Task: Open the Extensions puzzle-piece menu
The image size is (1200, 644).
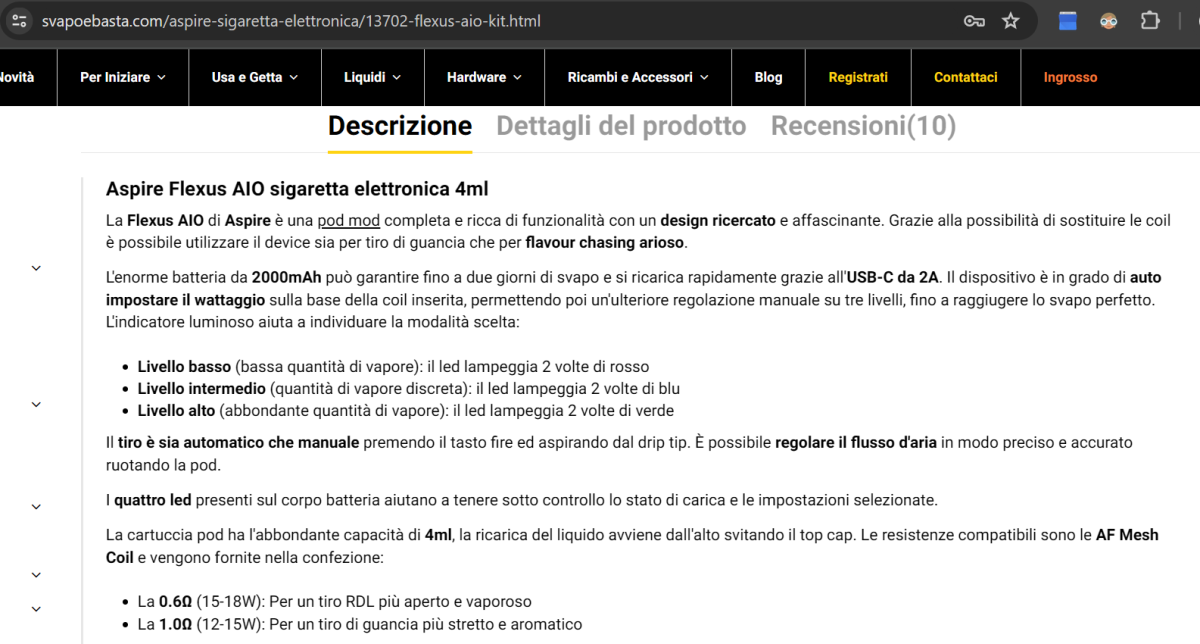Action: pos(1150,20)
